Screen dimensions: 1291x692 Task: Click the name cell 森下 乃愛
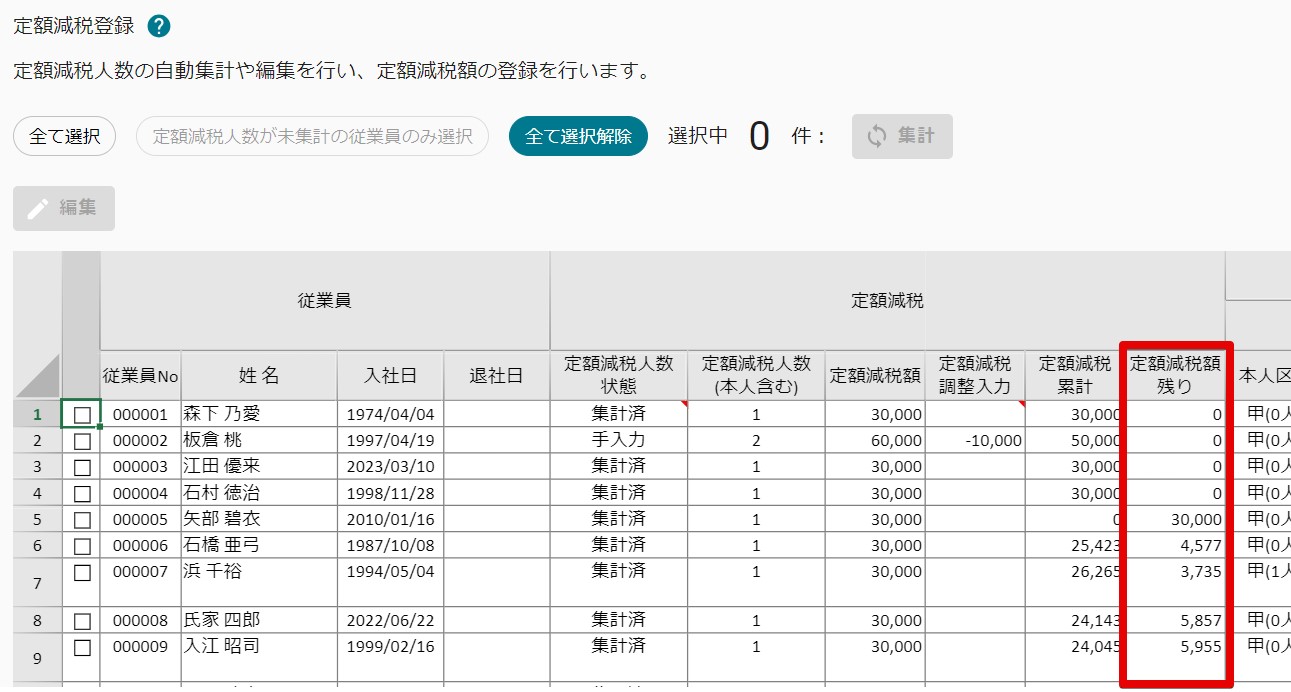click(x=259, y=414)
